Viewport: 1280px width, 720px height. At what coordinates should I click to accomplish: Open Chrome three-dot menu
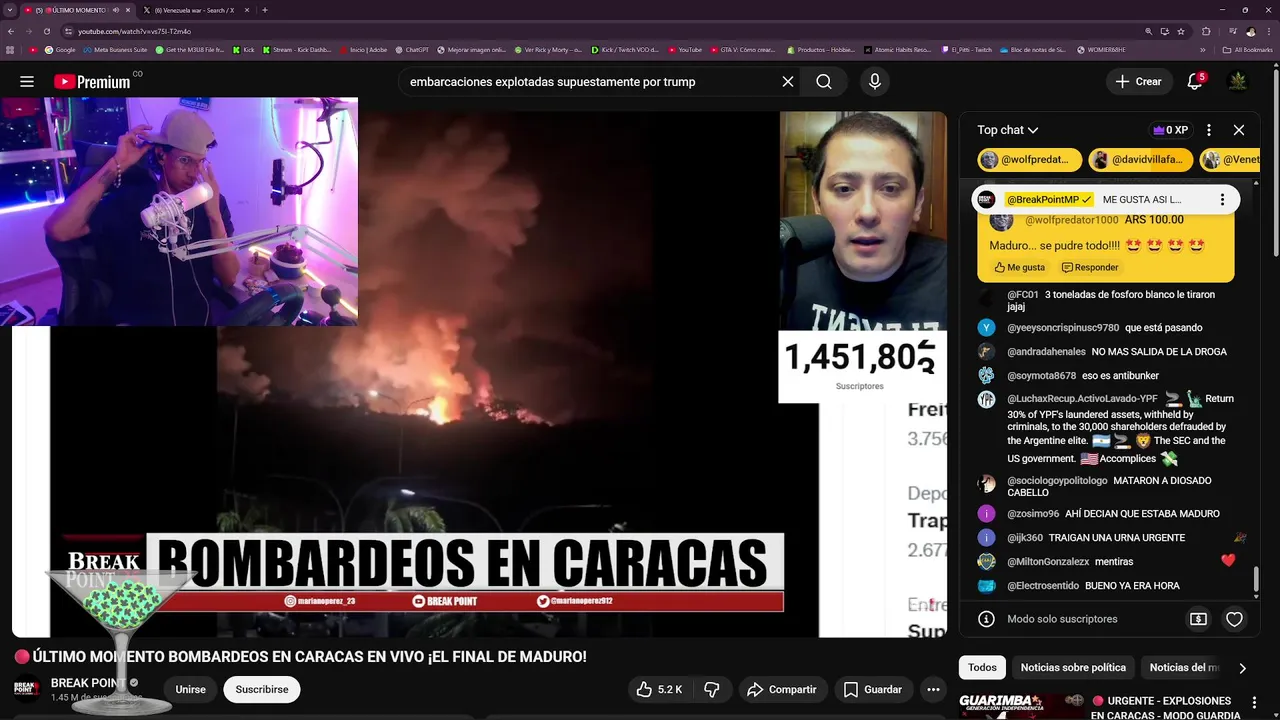coord(1268,31)
